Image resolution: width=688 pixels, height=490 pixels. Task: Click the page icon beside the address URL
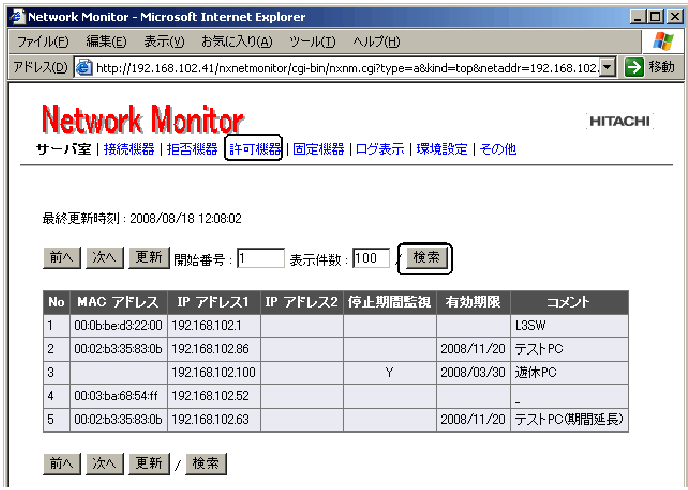point(84,68)
